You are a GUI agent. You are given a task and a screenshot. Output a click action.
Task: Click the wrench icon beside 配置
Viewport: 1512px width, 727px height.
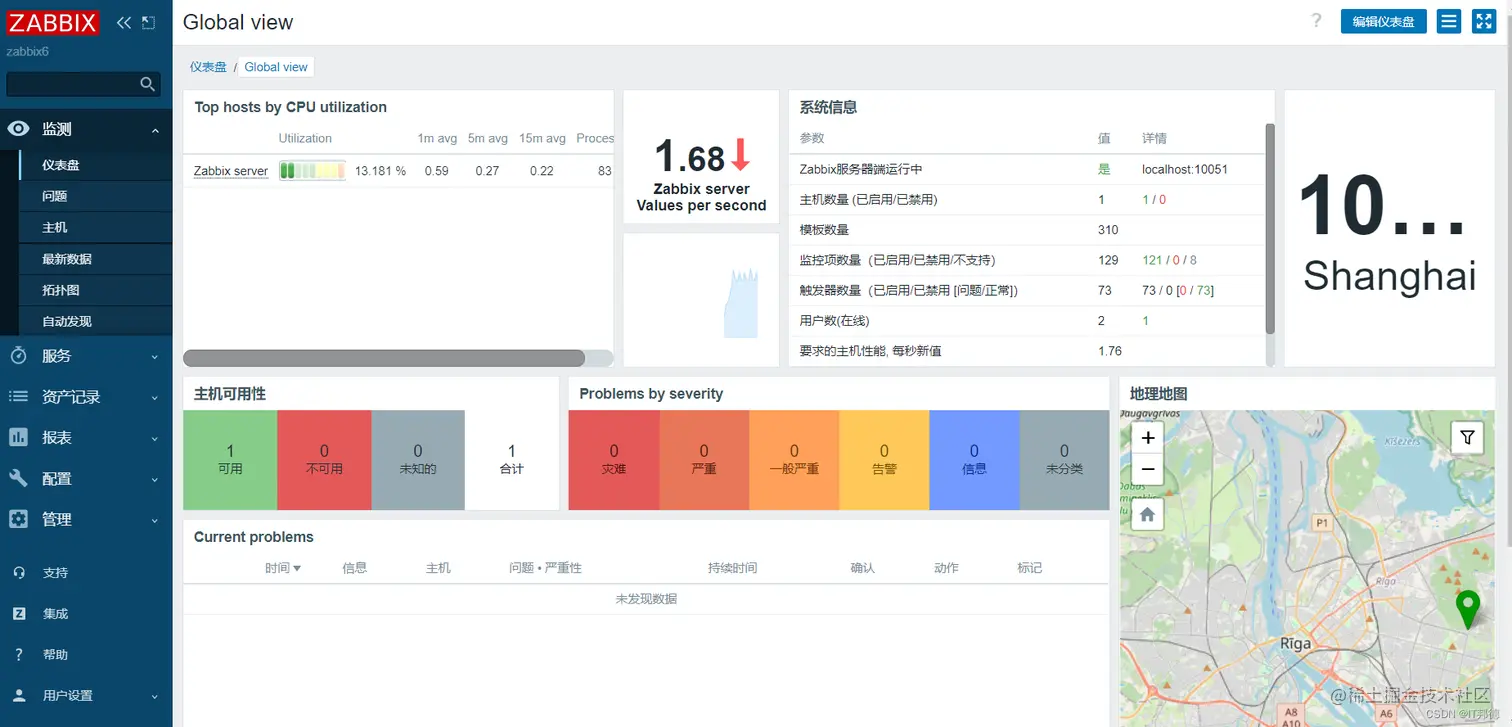pyautogui.click(x=18, y=478)
